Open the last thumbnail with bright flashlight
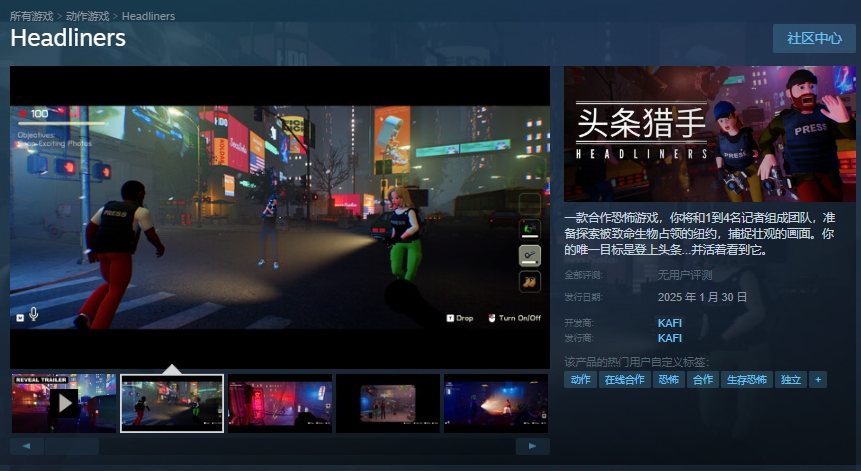 pyautogui.click(x=495, y=403)
